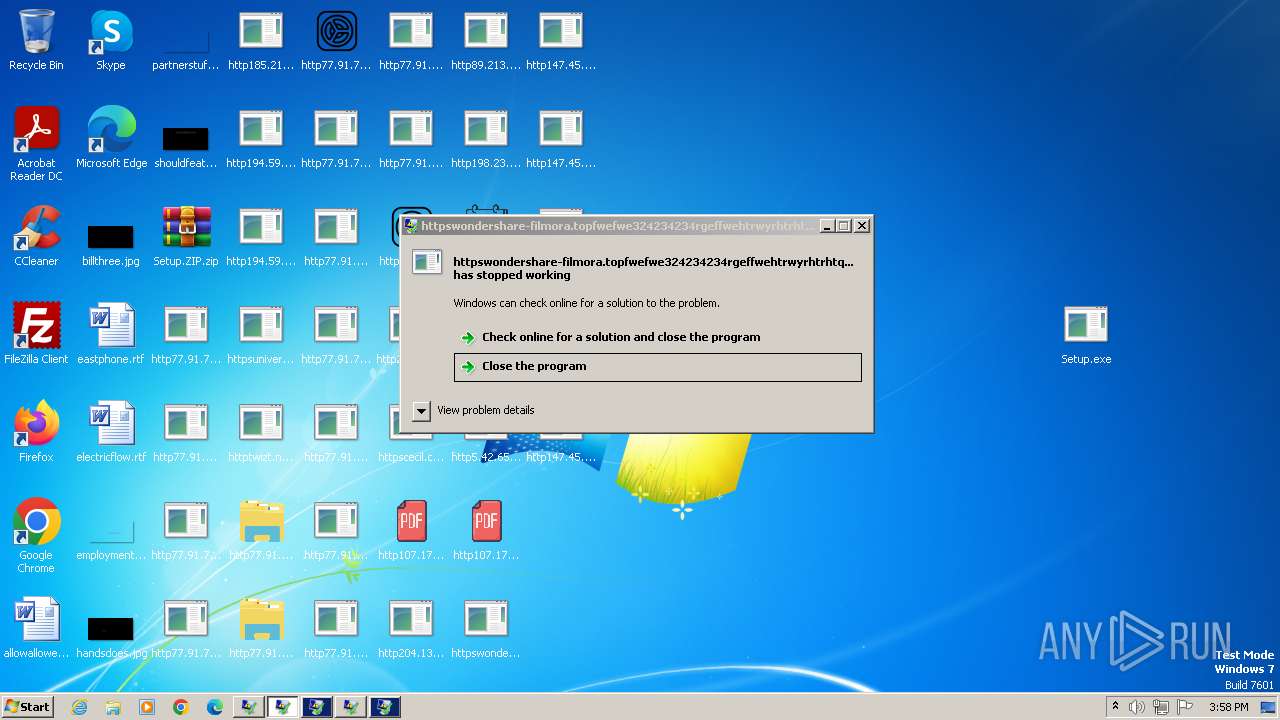Select the httpswonde... desktop file
The image size is (1280, 720).
(x=486, y=629)
